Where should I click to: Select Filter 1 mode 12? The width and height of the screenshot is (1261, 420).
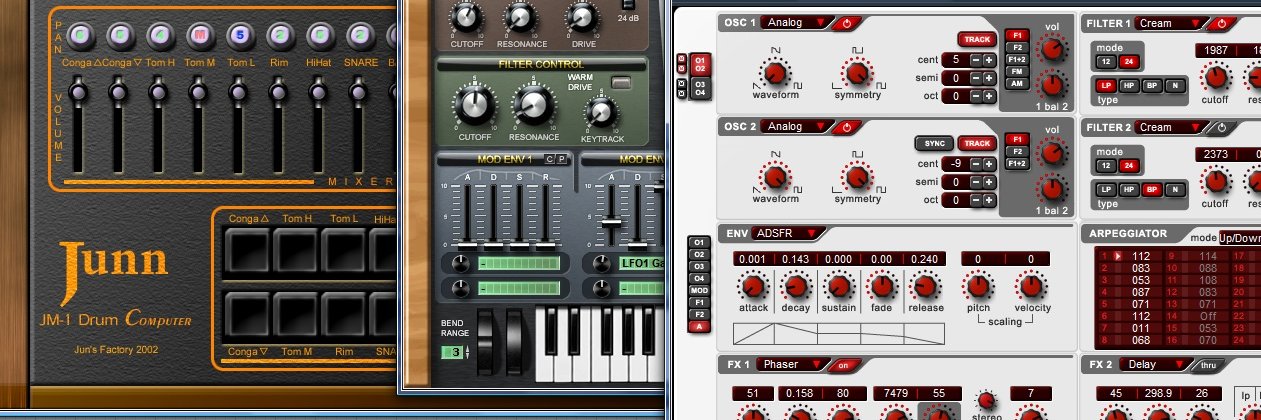[x=1105, y=62]
